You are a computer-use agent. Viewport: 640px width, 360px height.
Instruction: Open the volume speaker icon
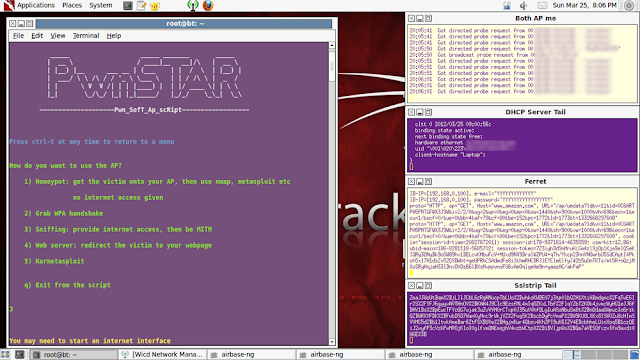(x=523, y=5)
